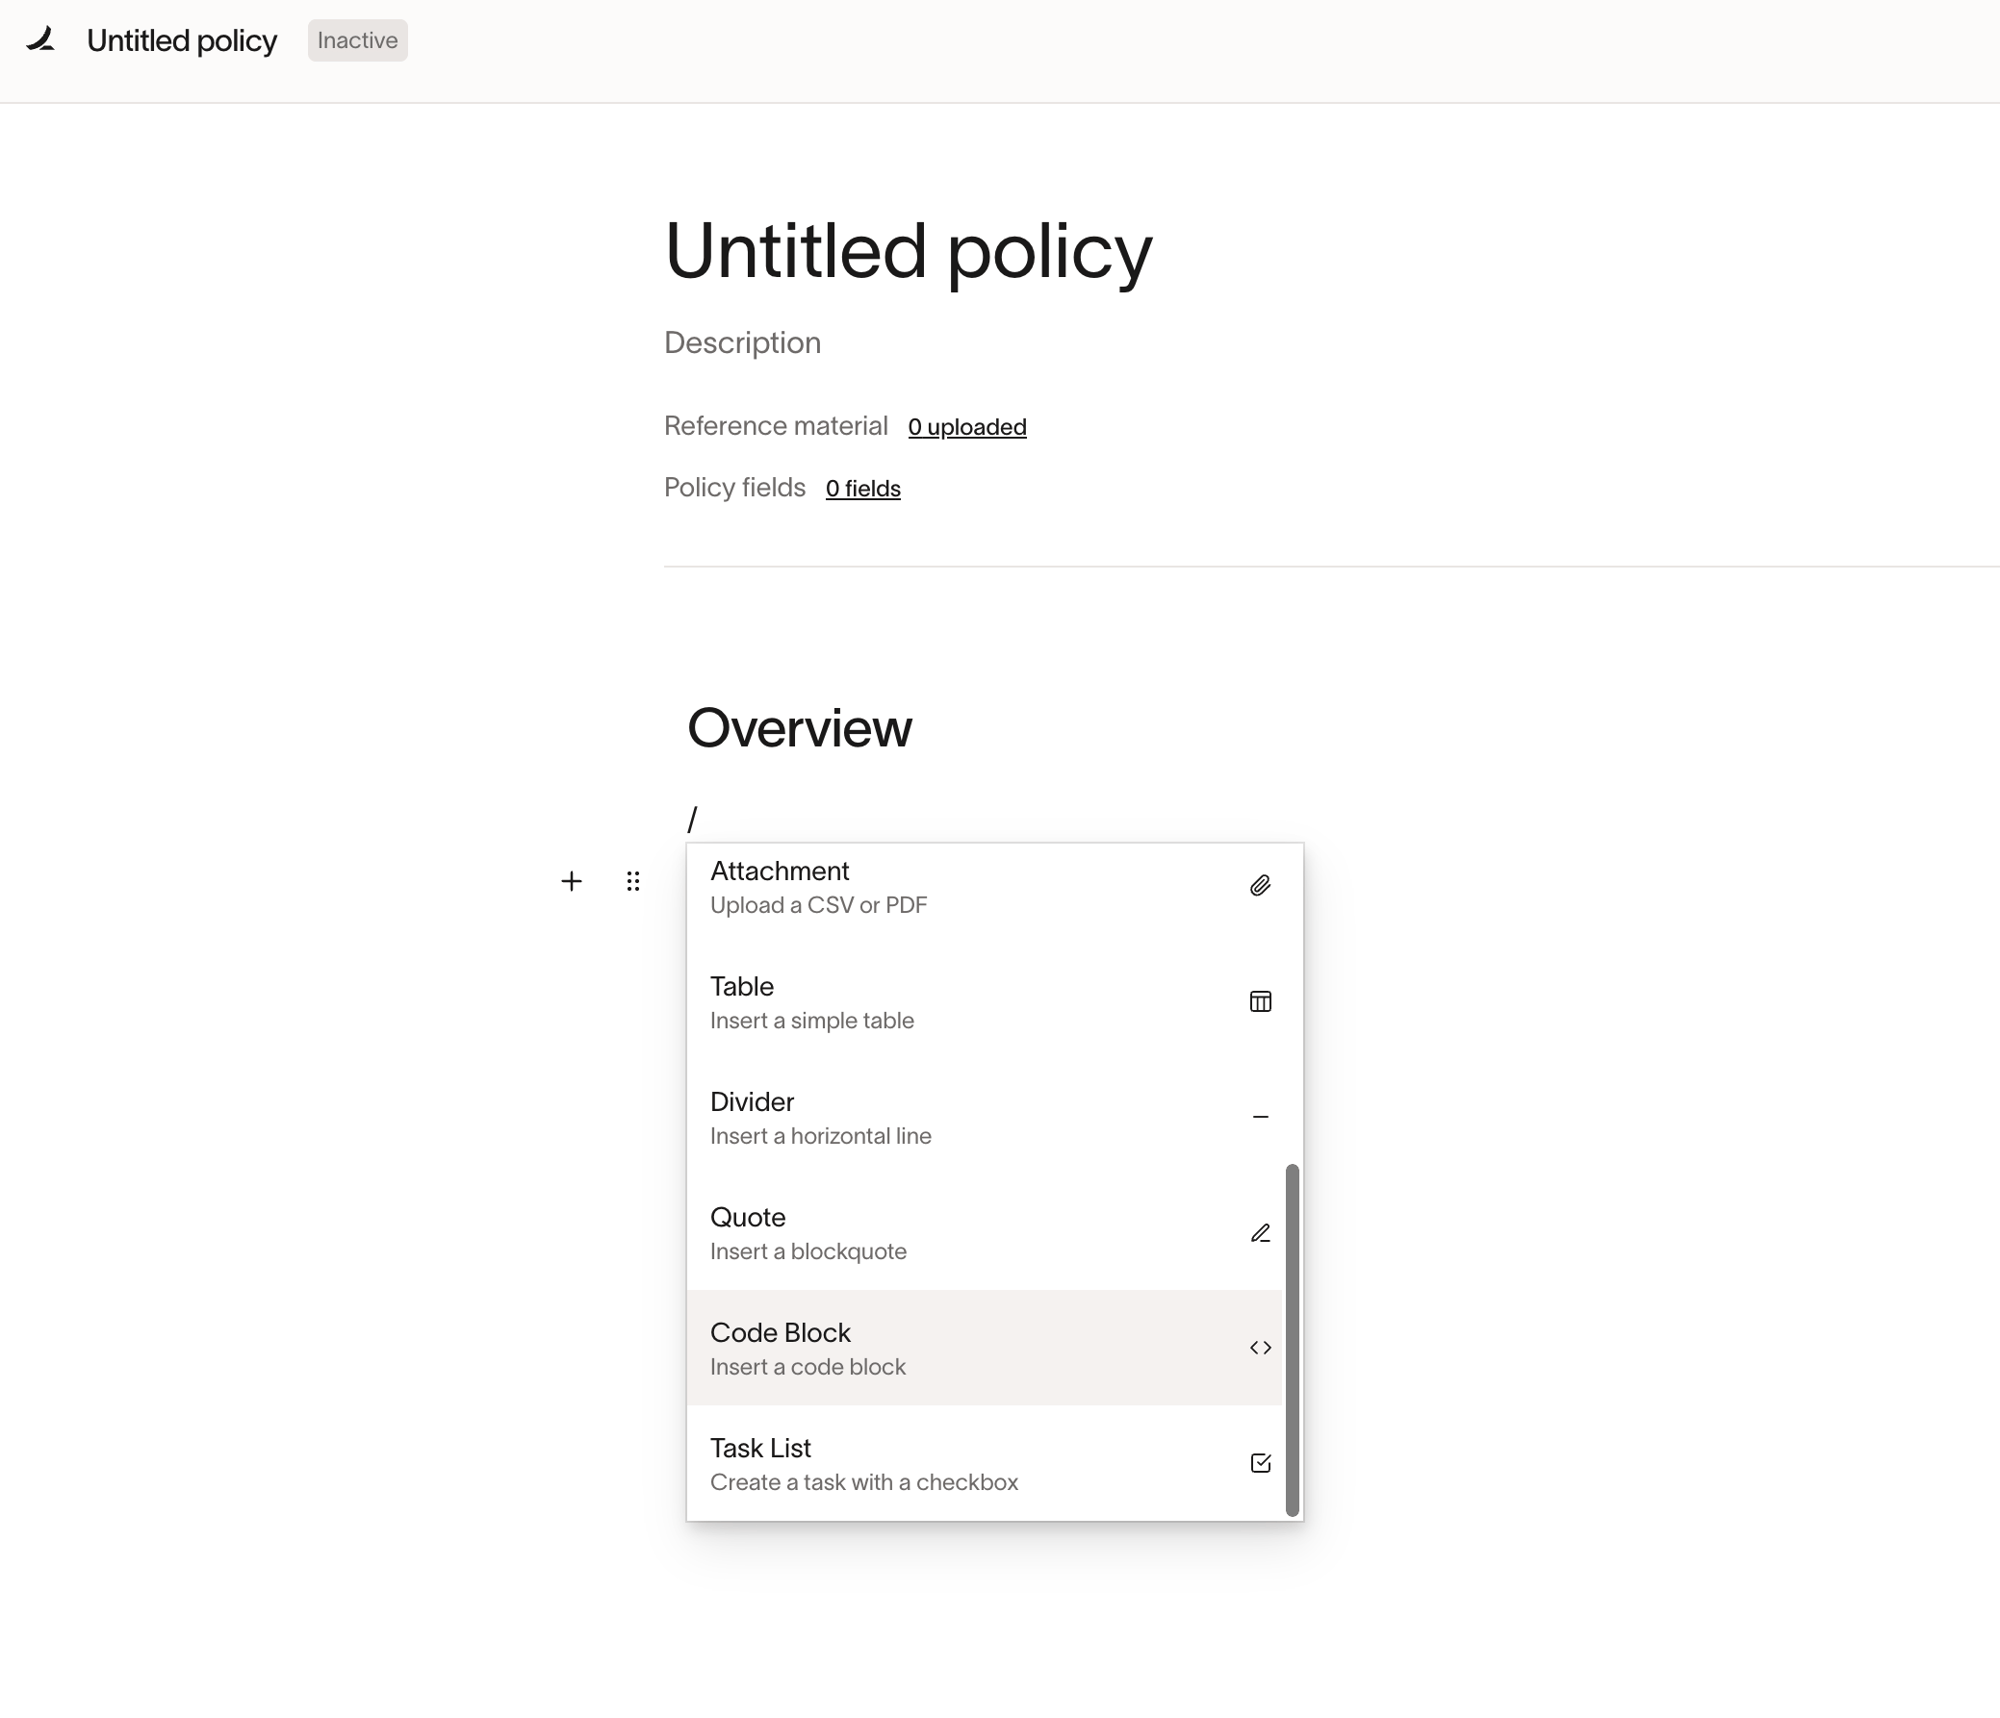Click the Overview heading
Screen dimensions: 2000x1718
(x=799, y=727)
